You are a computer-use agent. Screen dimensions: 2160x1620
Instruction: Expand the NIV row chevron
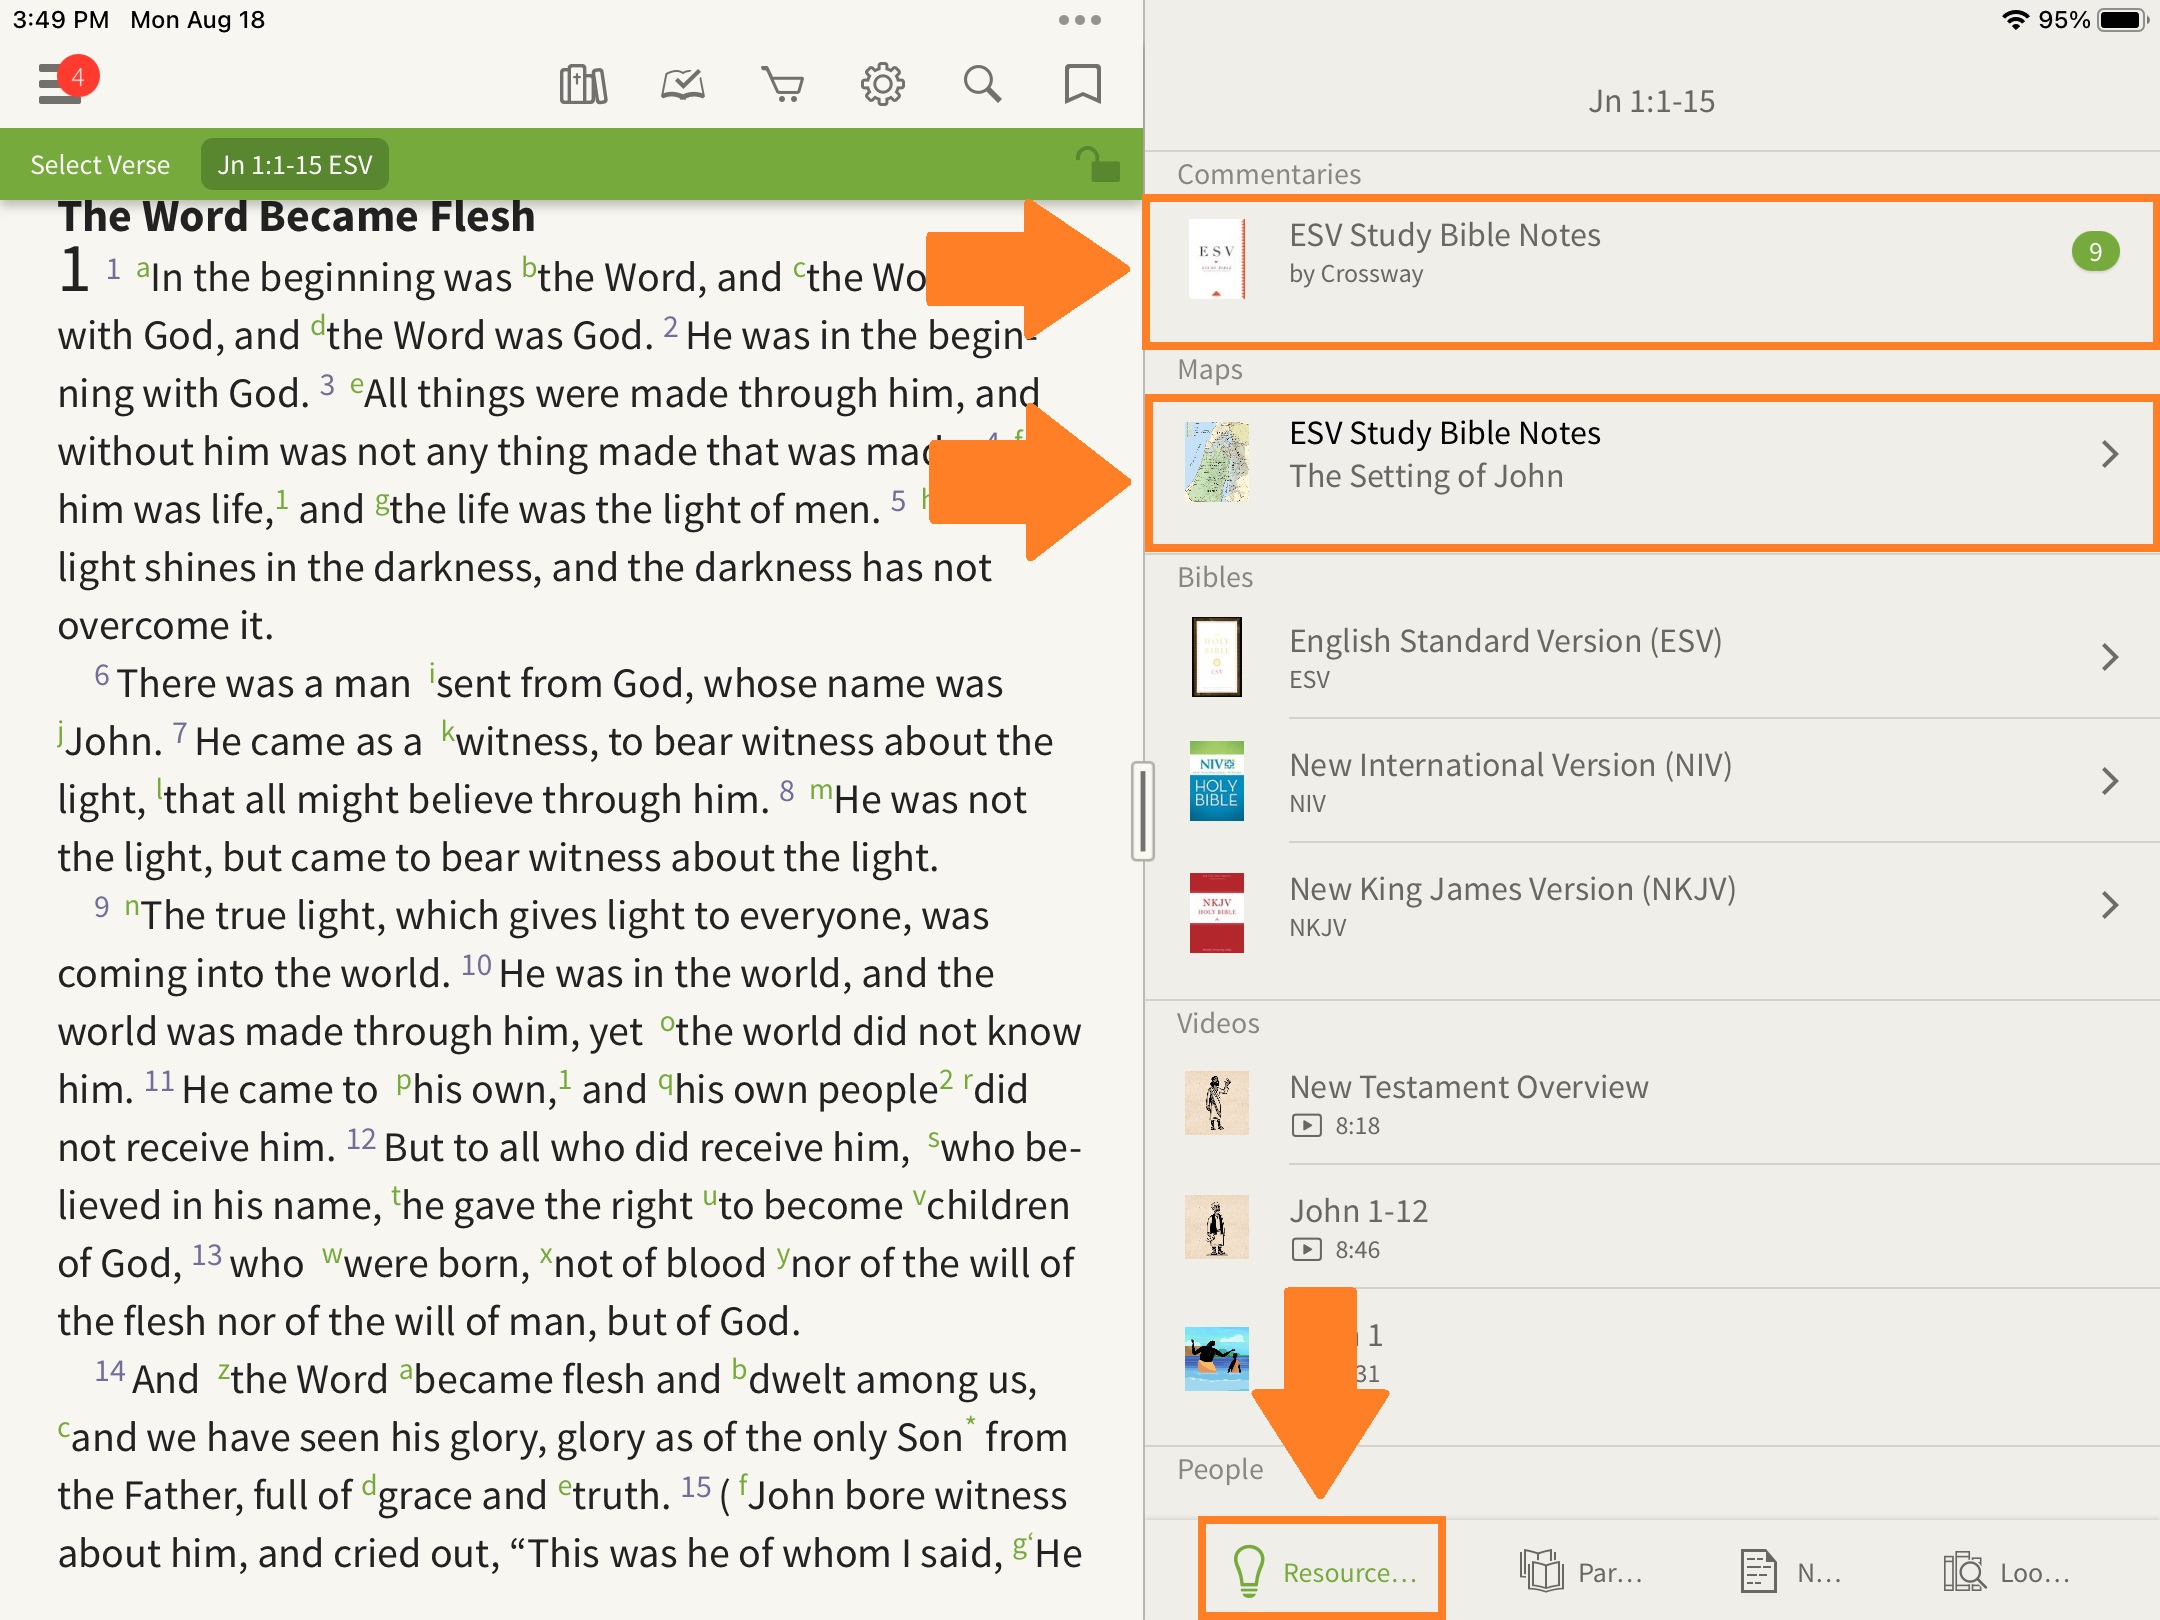coord(2110,781)
